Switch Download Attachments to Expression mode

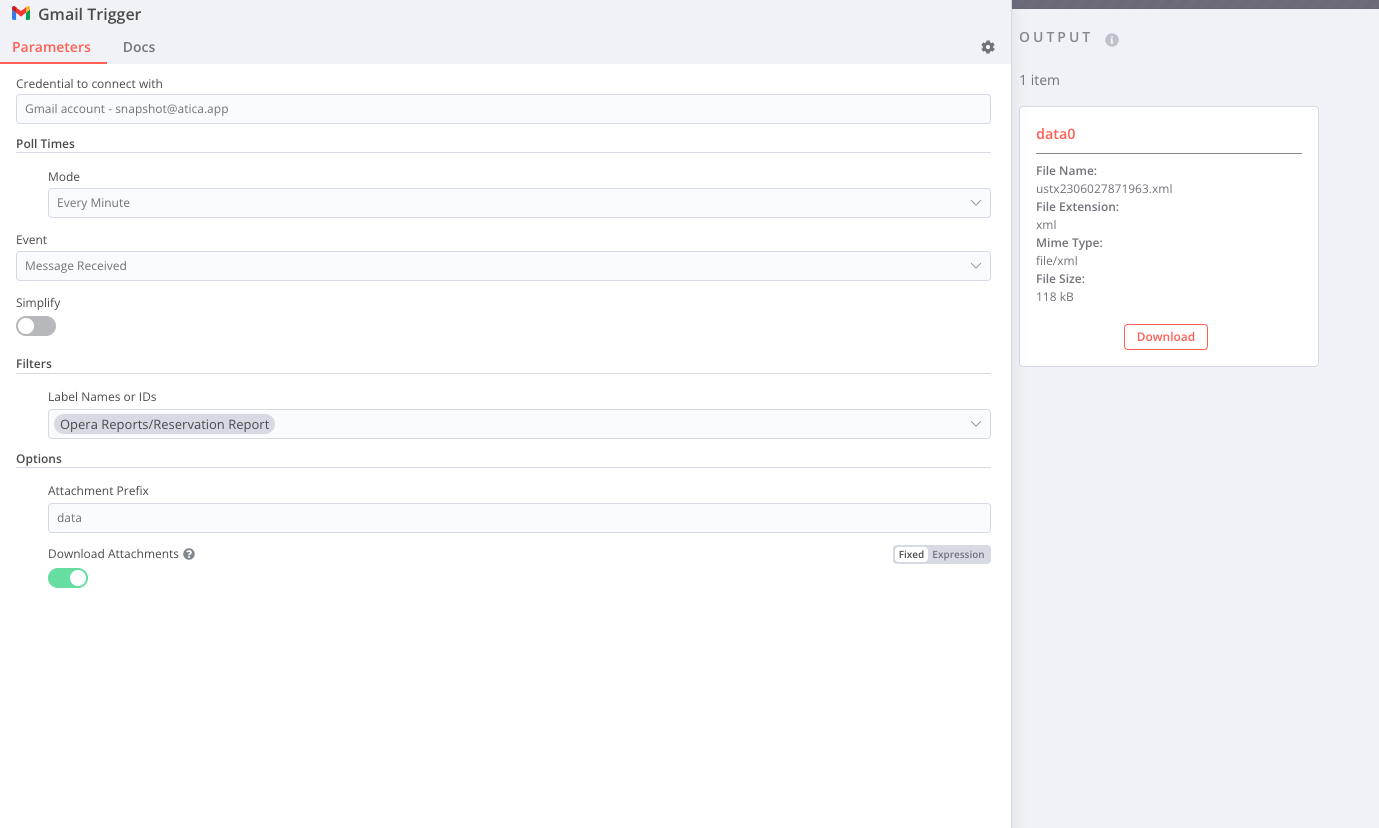tap(958, 555)
